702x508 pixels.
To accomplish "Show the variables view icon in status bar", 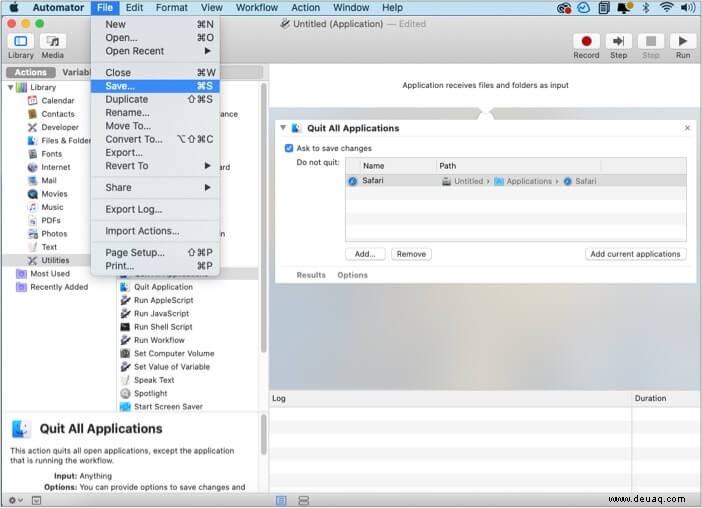I will (304, 500).
